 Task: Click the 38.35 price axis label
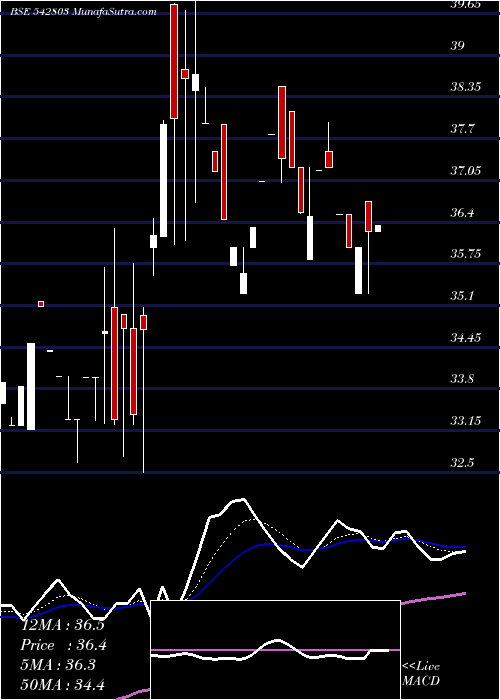[x=465, y=87]
